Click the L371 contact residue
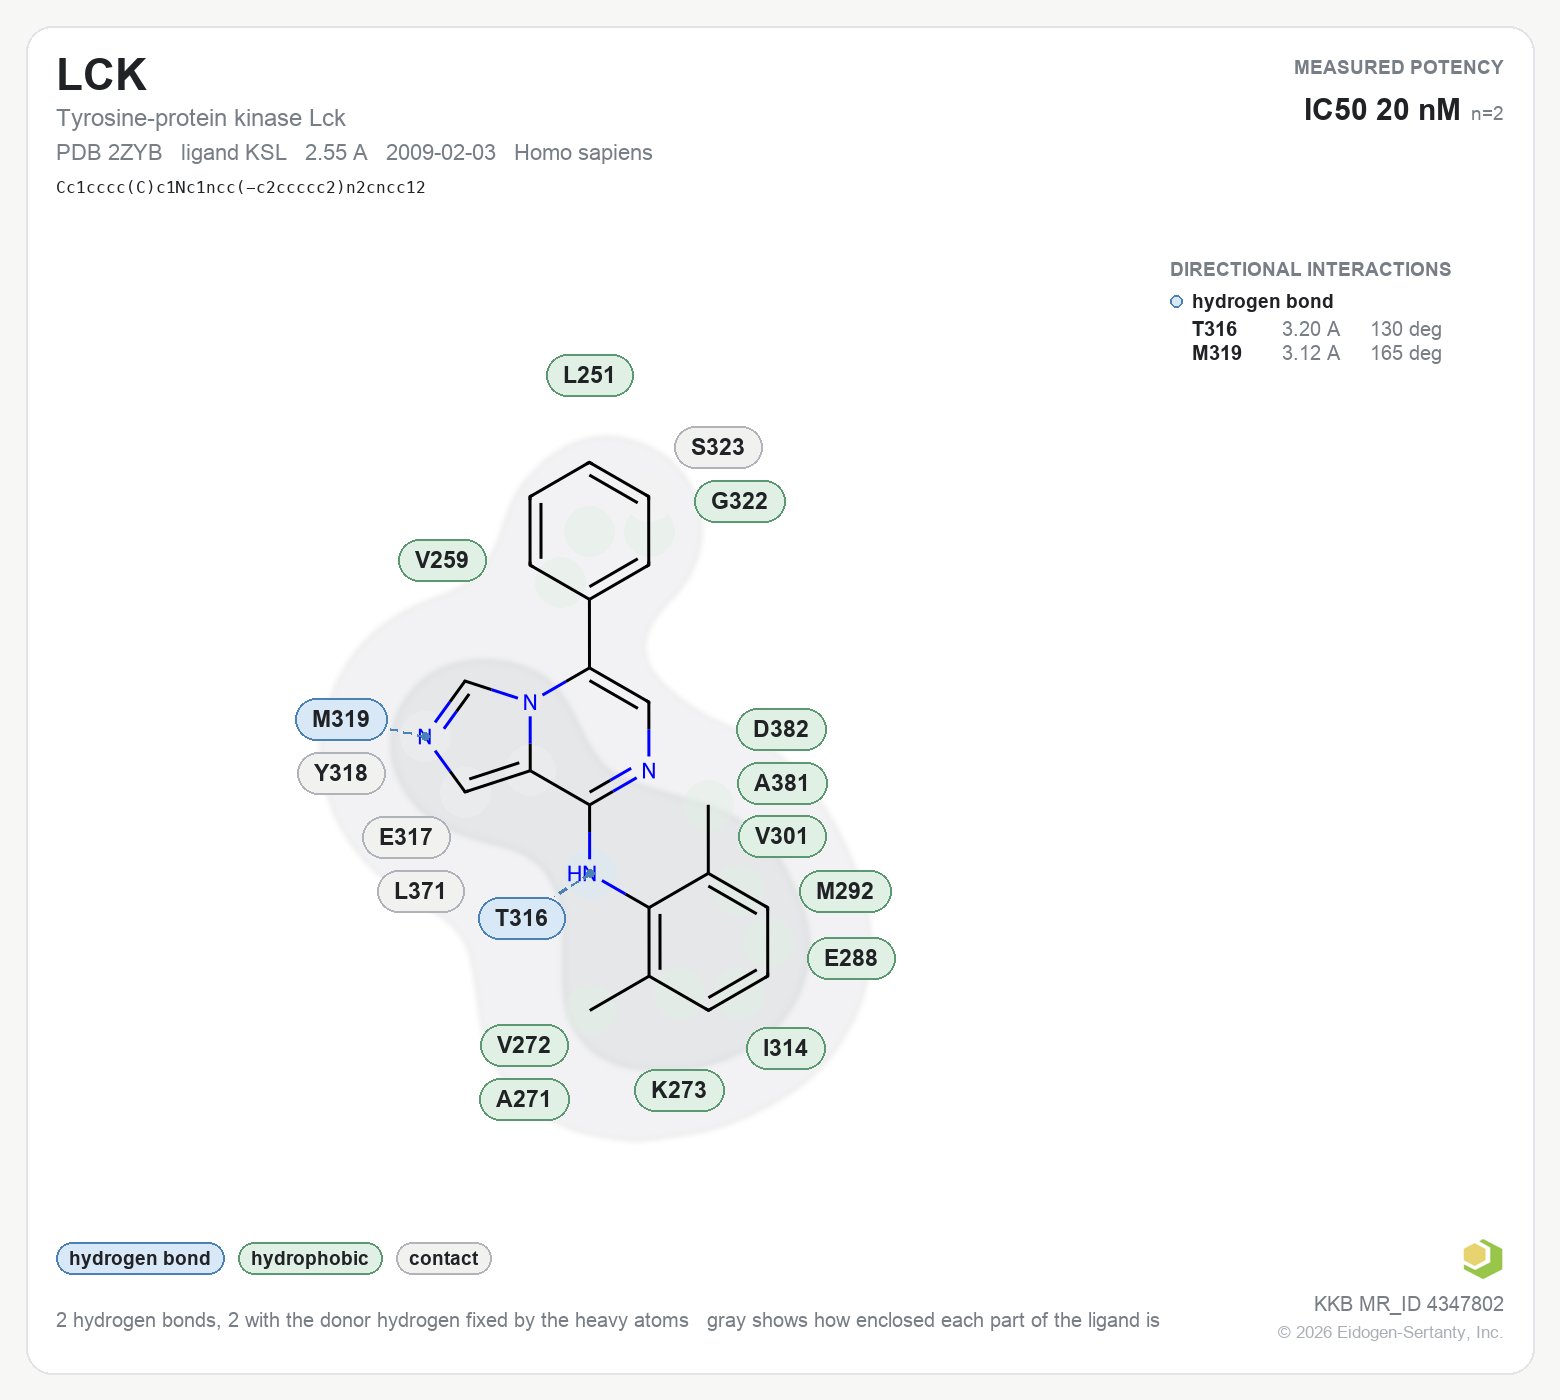This screenshot has height=1400, width=1560. (420, 891)
